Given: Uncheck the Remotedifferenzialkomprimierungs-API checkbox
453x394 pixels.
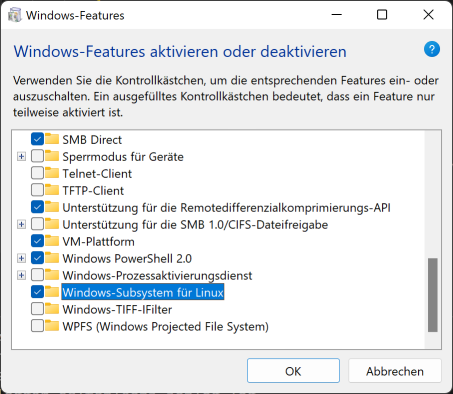Looking at the screenshot, I should tap(37, 207).
